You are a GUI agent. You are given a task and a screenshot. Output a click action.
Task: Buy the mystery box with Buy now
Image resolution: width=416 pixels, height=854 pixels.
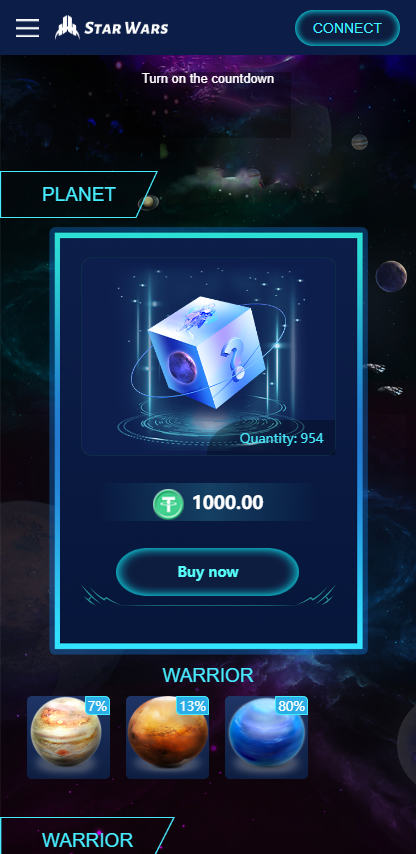click(207, 572)
